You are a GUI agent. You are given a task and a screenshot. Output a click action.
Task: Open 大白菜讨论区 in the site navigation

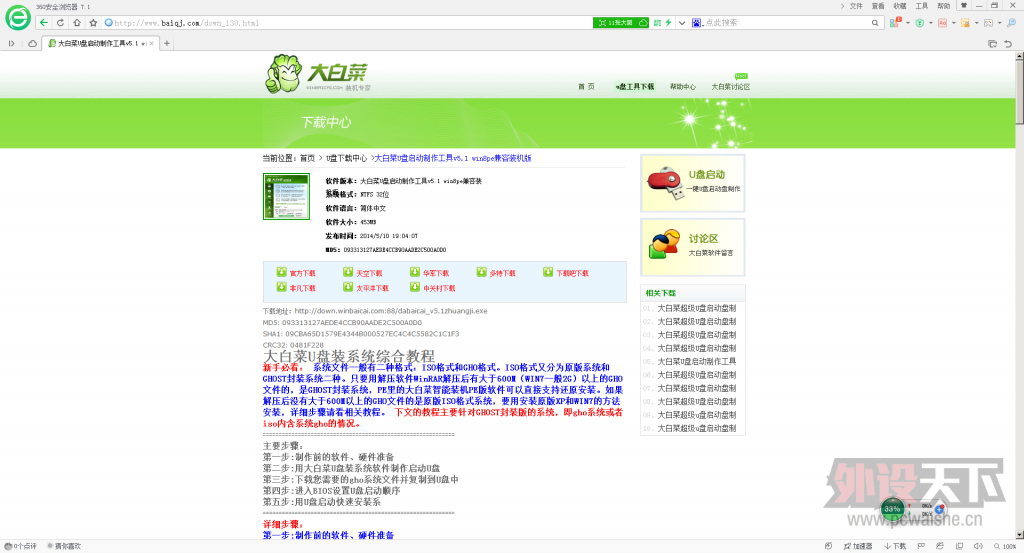[730, 86]
